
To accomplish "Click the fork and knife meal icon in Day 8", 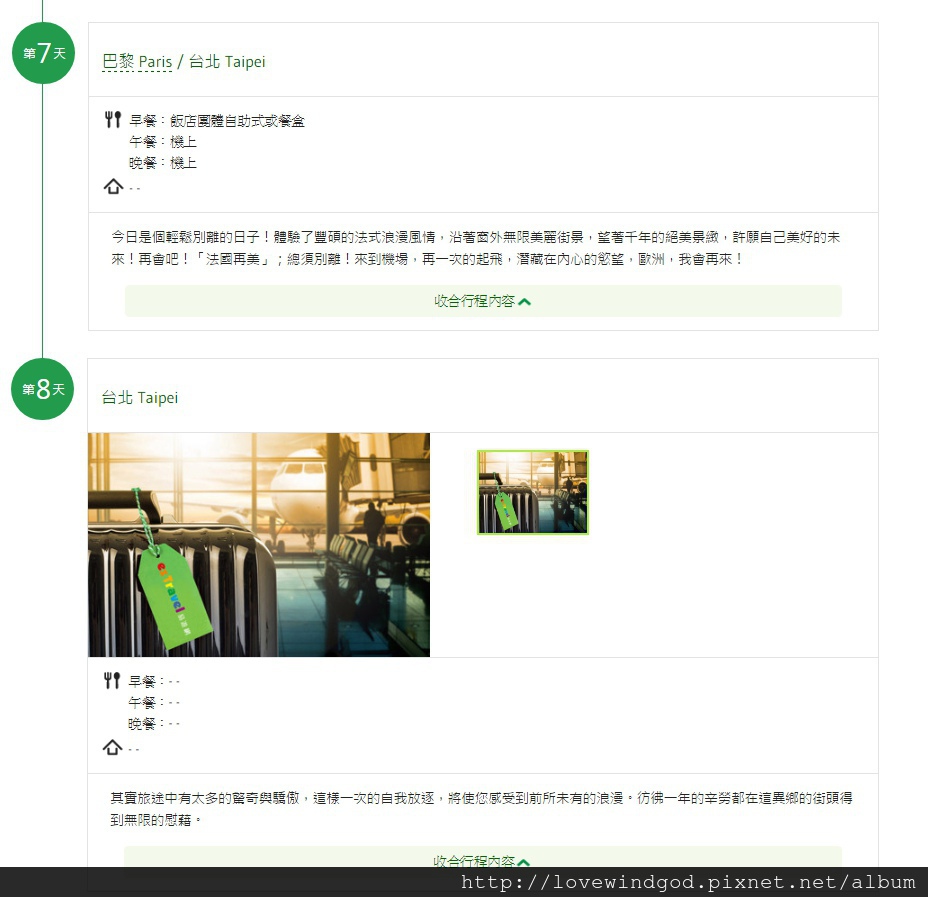I will coord(112,680).
